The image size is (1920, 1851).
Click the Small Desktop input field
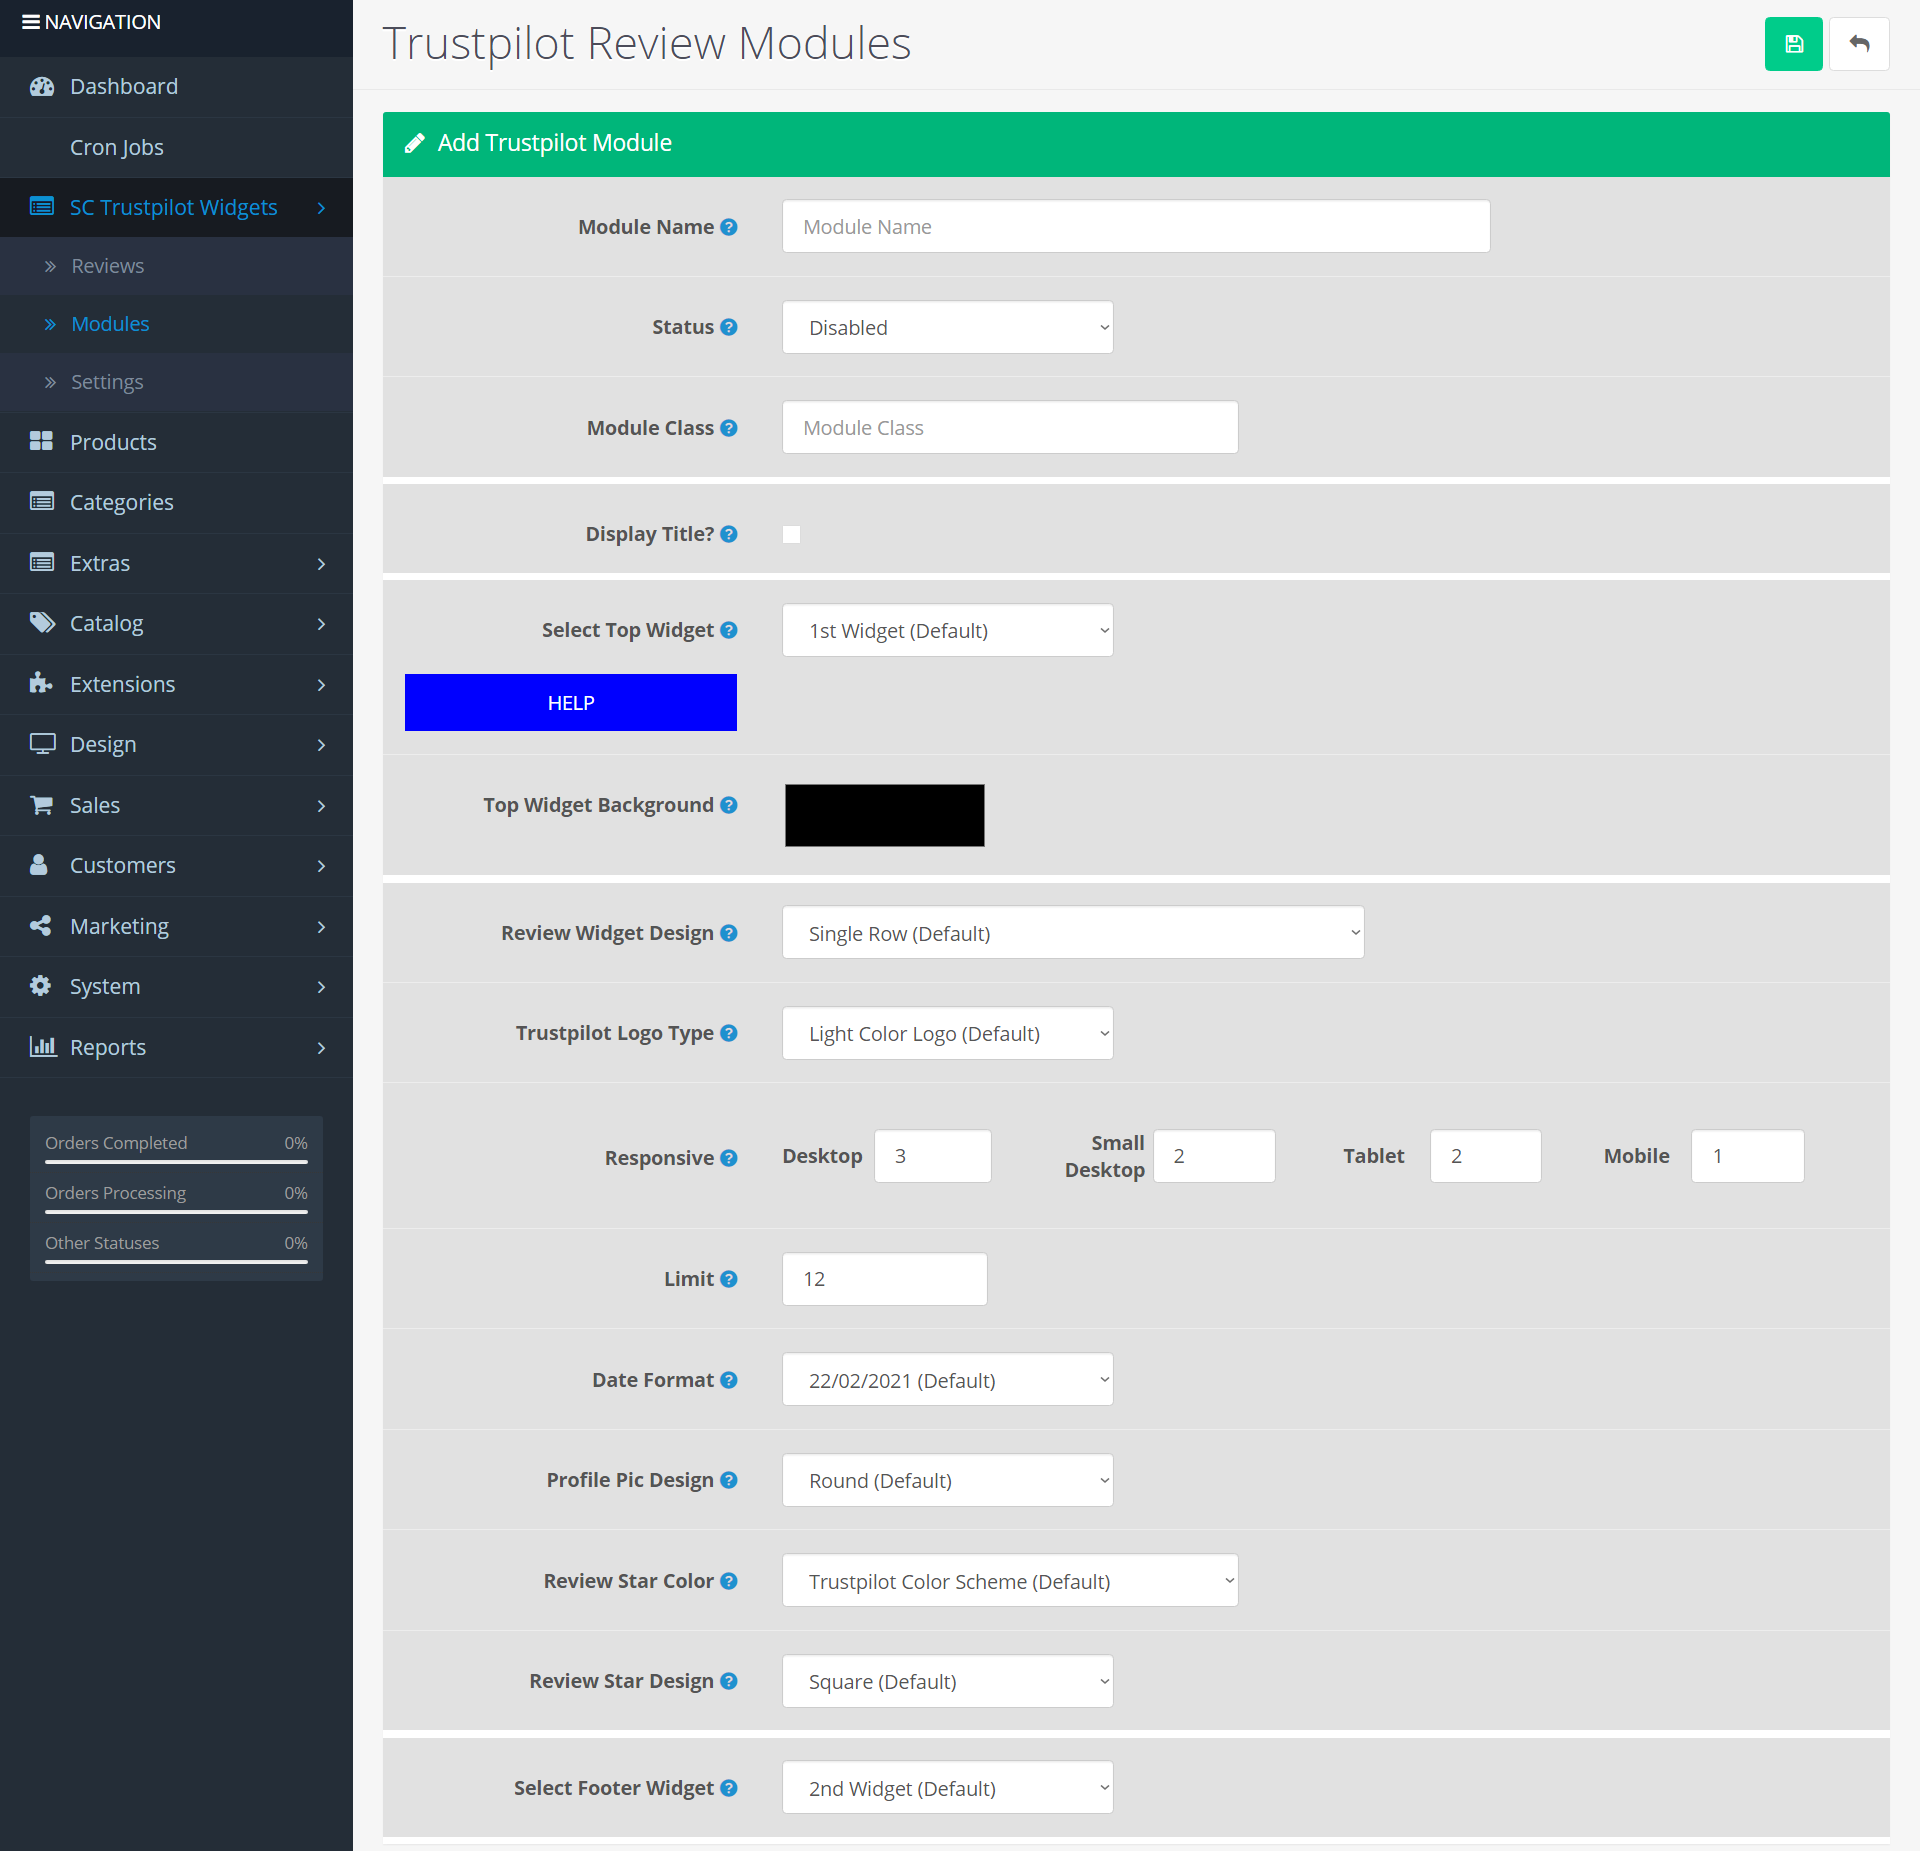pos(1214,1156)
